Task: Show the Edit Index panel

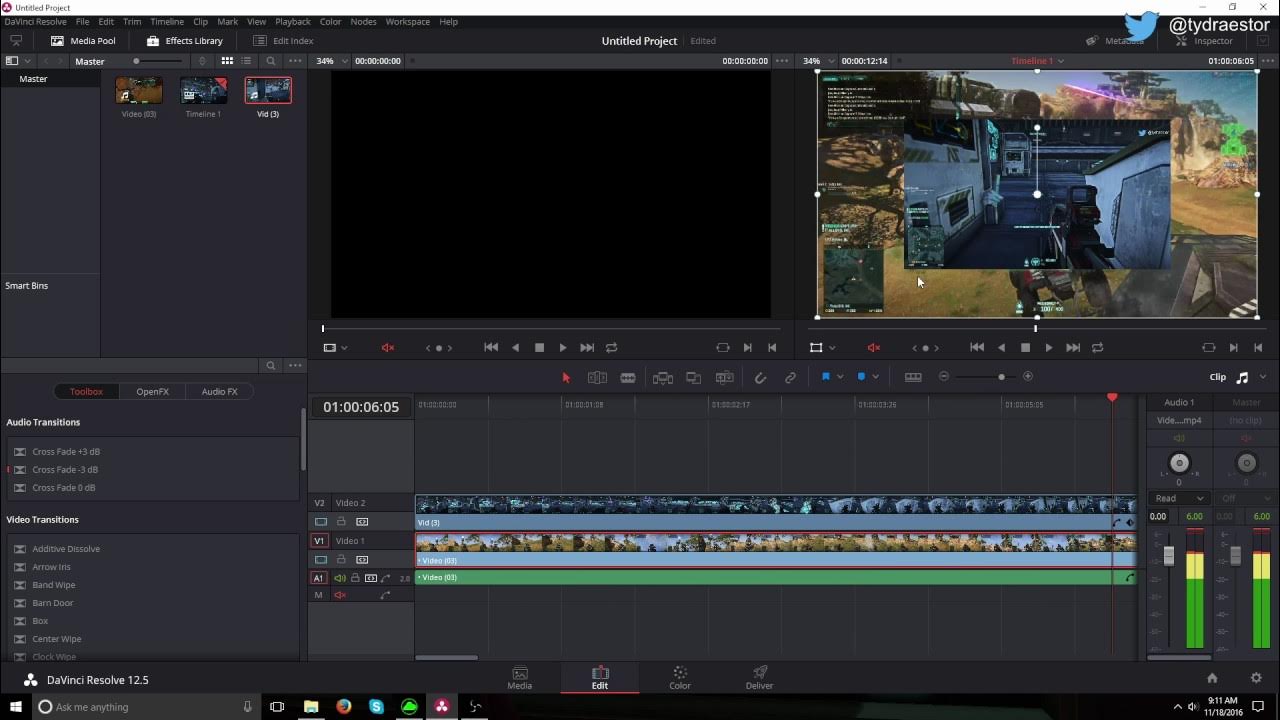Action: [x=283, y=41]
